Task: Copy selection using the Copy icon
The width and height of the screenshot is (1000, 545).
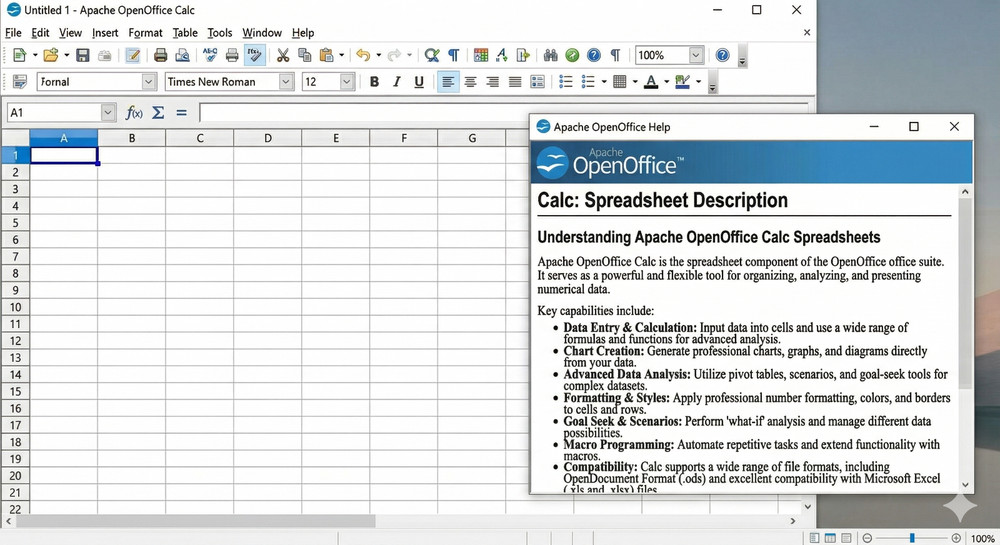Action: click(x=305, y=55)
